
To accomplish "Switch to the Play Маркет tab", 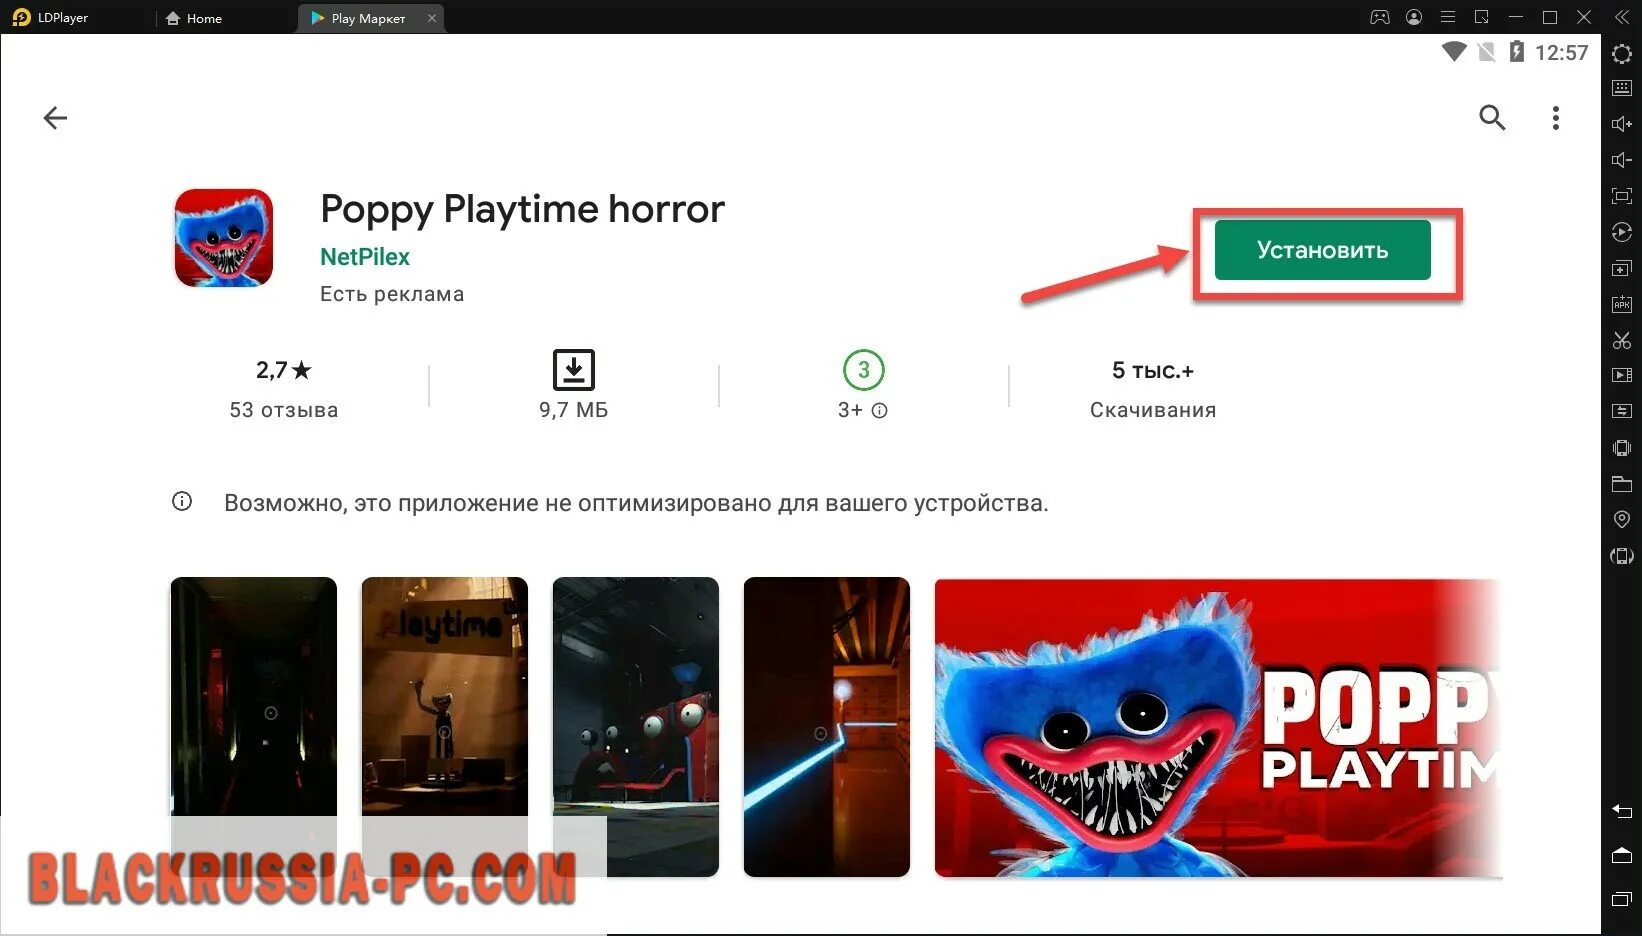I will [x=359, y=18].
